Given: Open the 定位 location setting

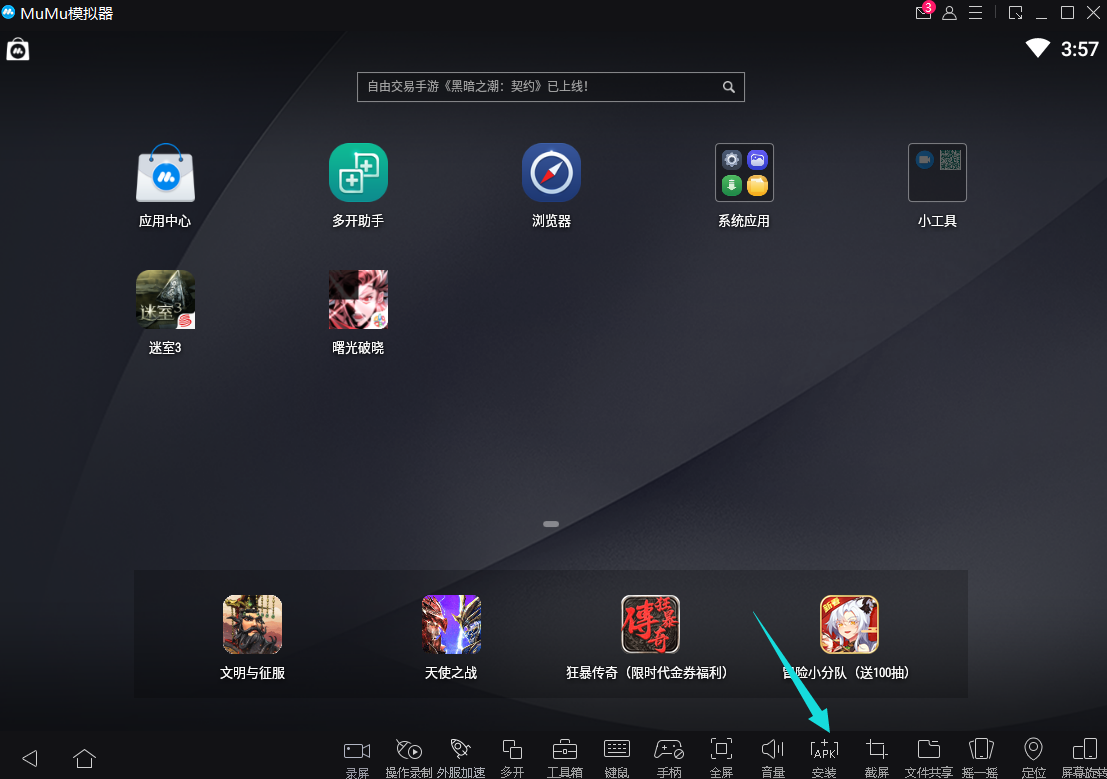Looking at the screenshot, I should [1033, 758].
